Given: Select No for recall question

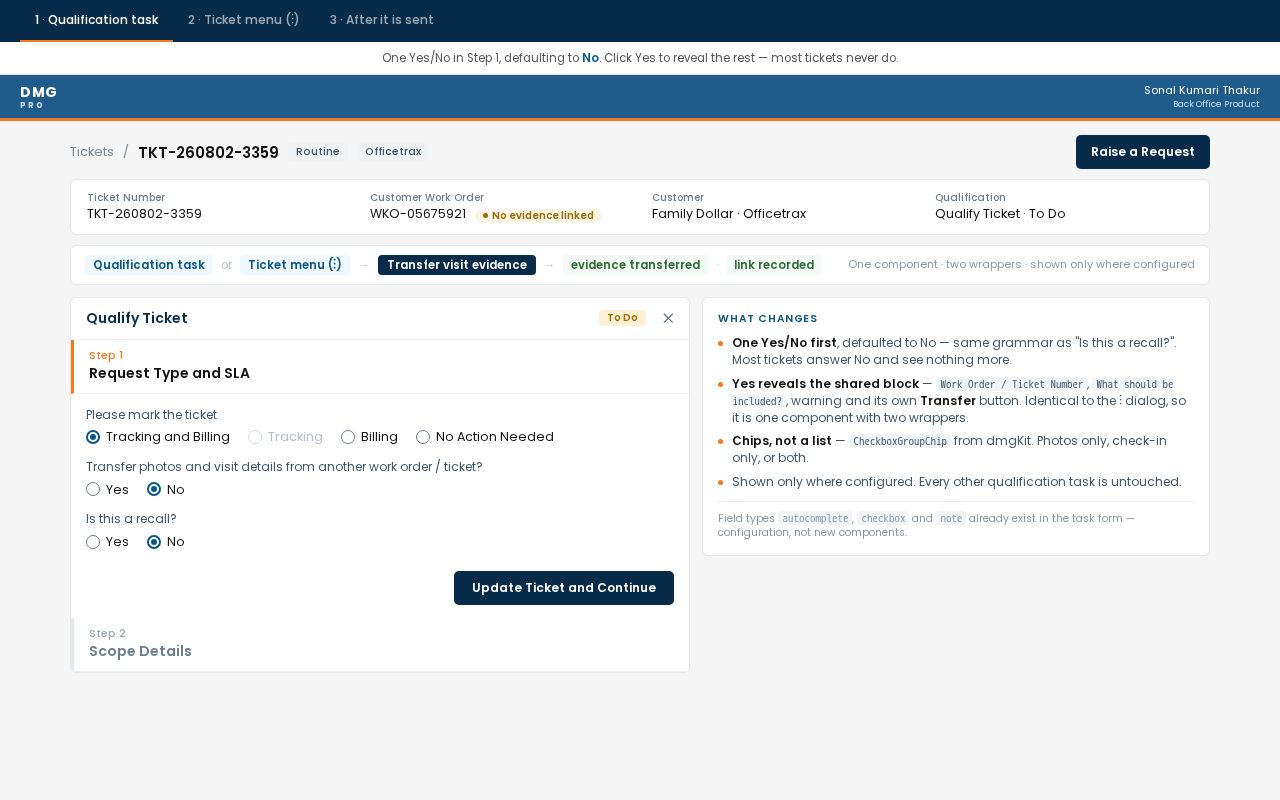Looking at the screenshot, I should click(x=166, y=541).
